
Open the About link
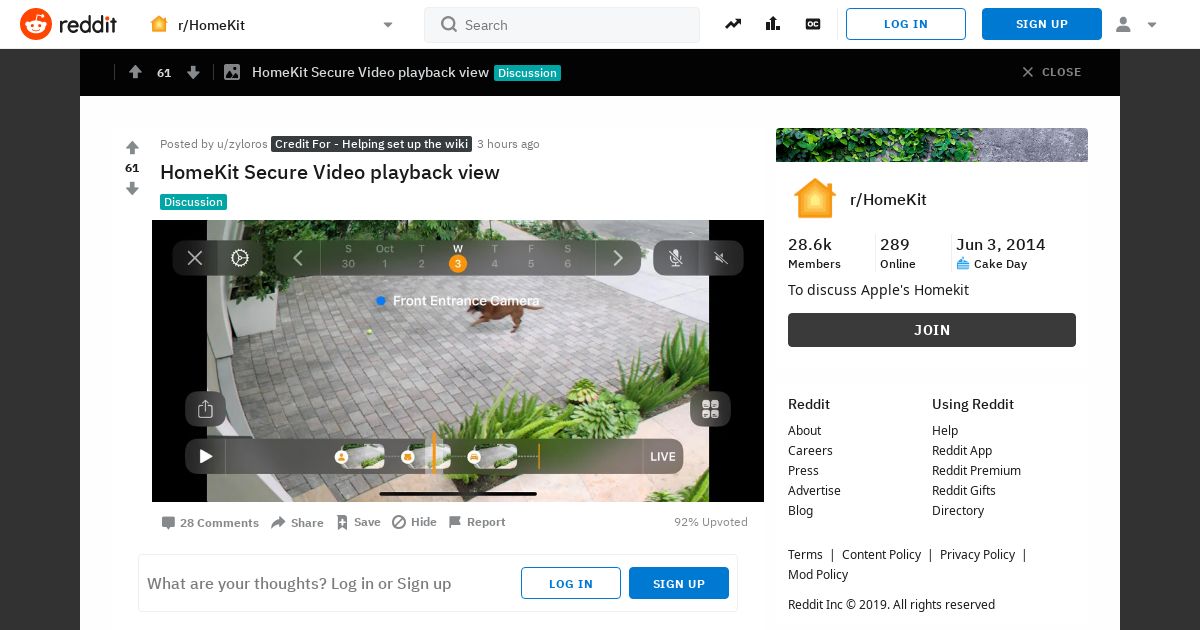coord(804,430)
